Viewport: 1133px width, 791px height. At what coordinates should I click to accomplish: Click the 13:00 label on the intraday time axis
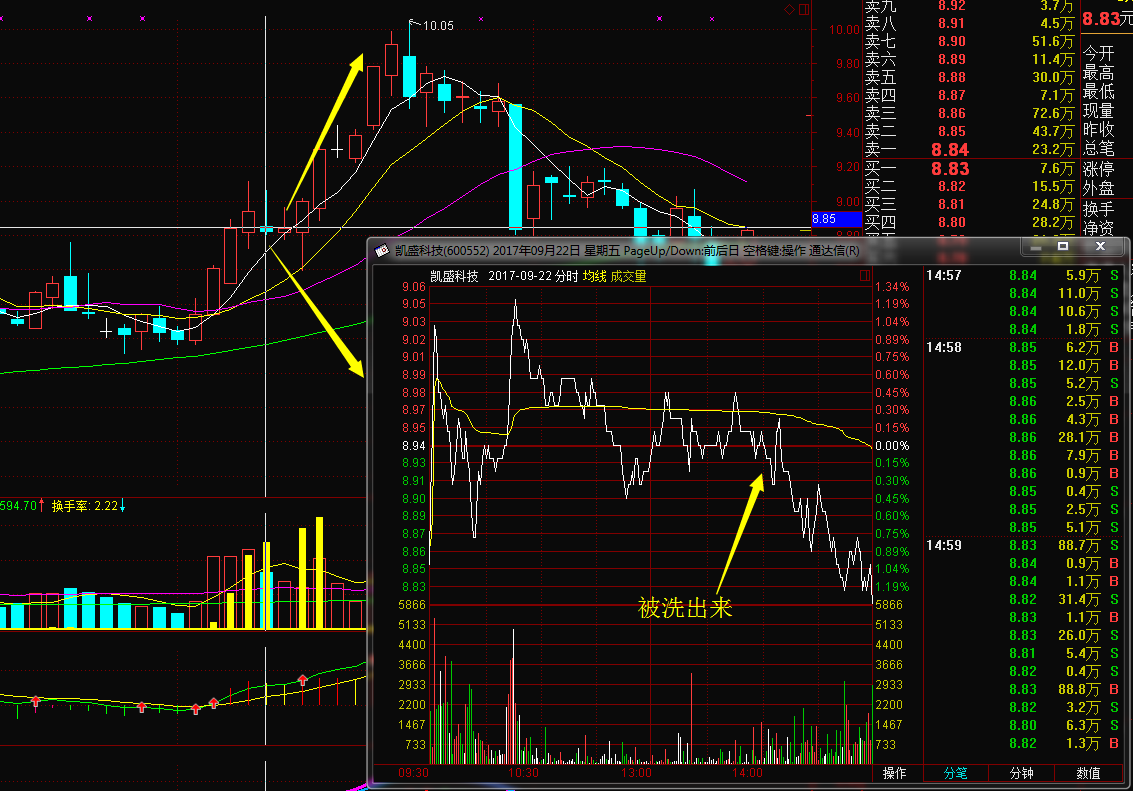637,773
